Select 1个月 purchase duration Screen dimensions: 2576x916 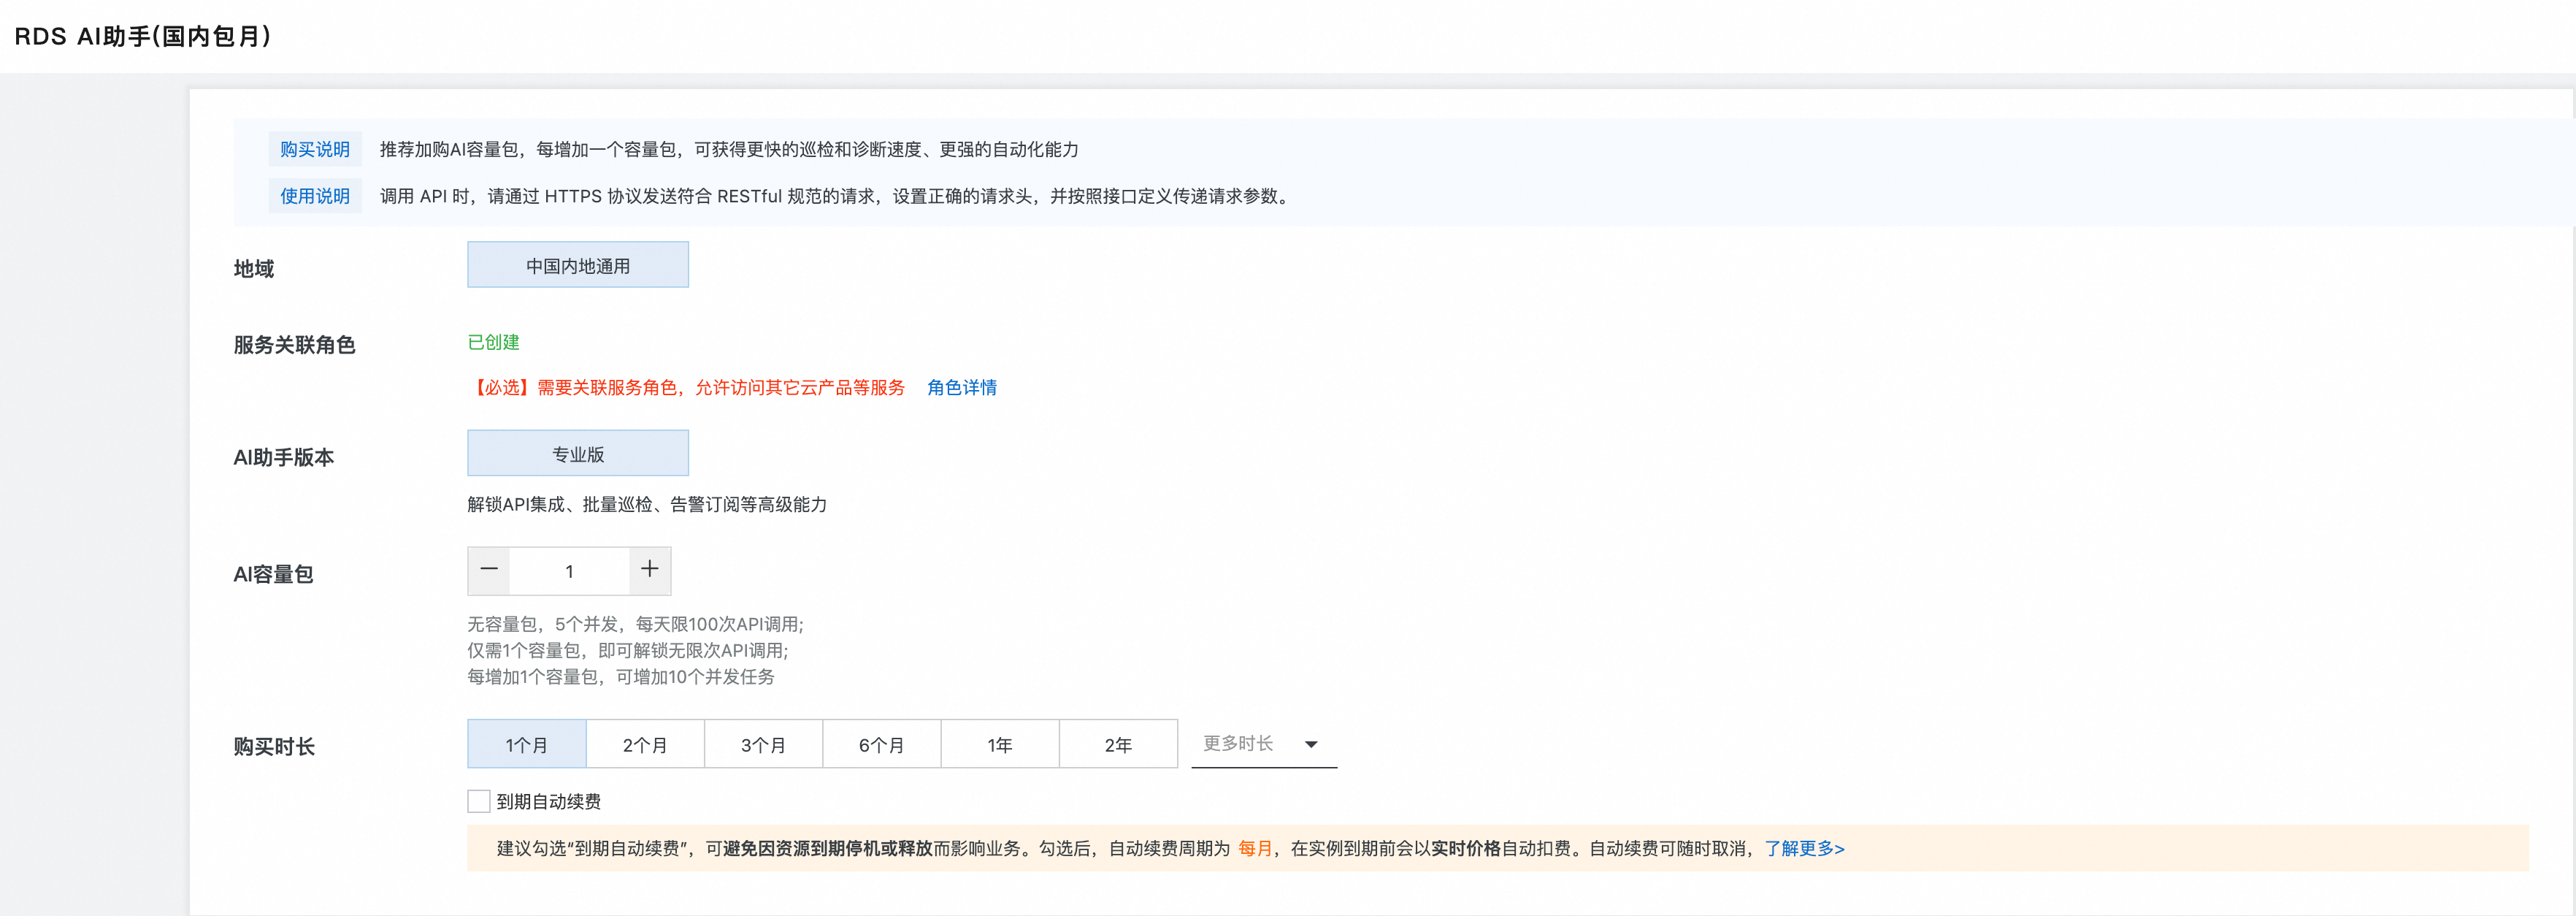pos(526,745)
